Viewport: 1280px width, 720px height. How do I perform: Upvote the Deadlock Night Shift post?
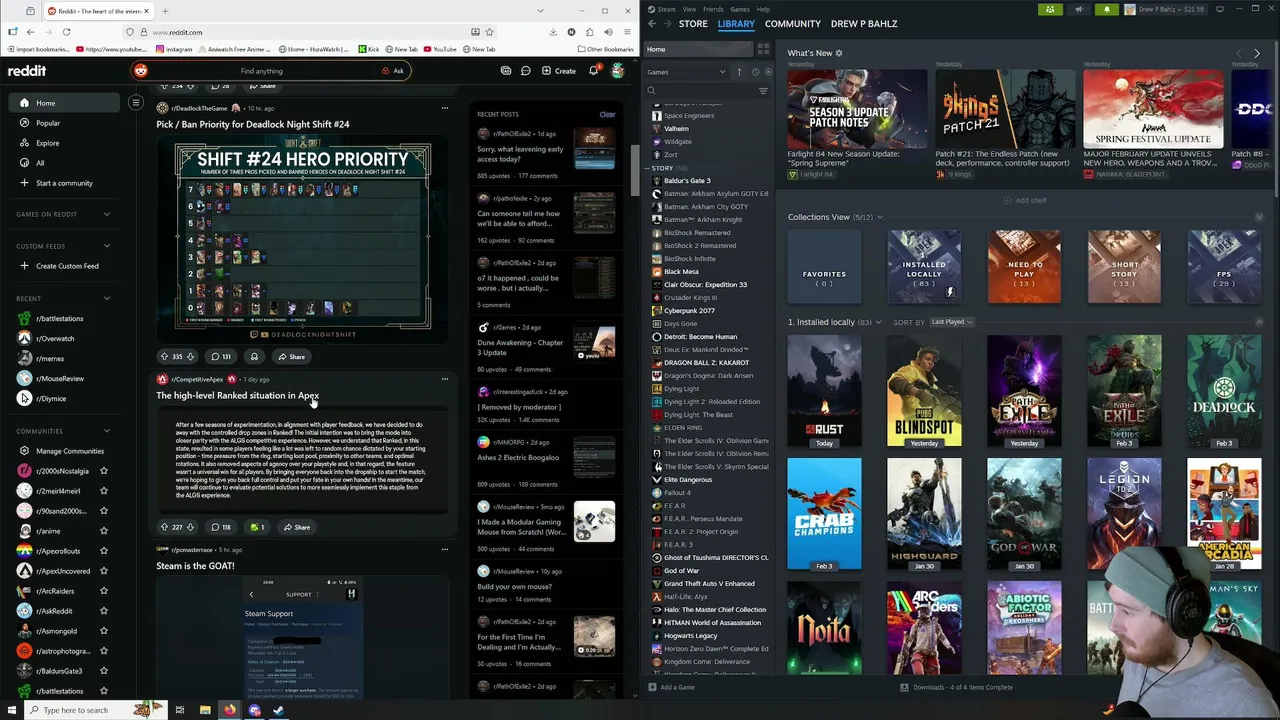pos(164,357)
